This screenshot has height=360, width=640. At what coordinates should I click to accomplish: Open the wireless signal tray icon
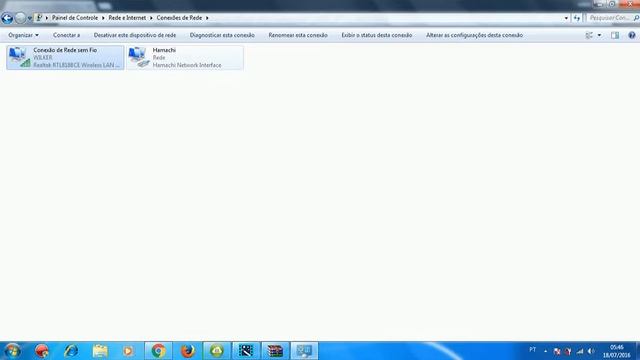pyautogui.click(x=580, y=351)
